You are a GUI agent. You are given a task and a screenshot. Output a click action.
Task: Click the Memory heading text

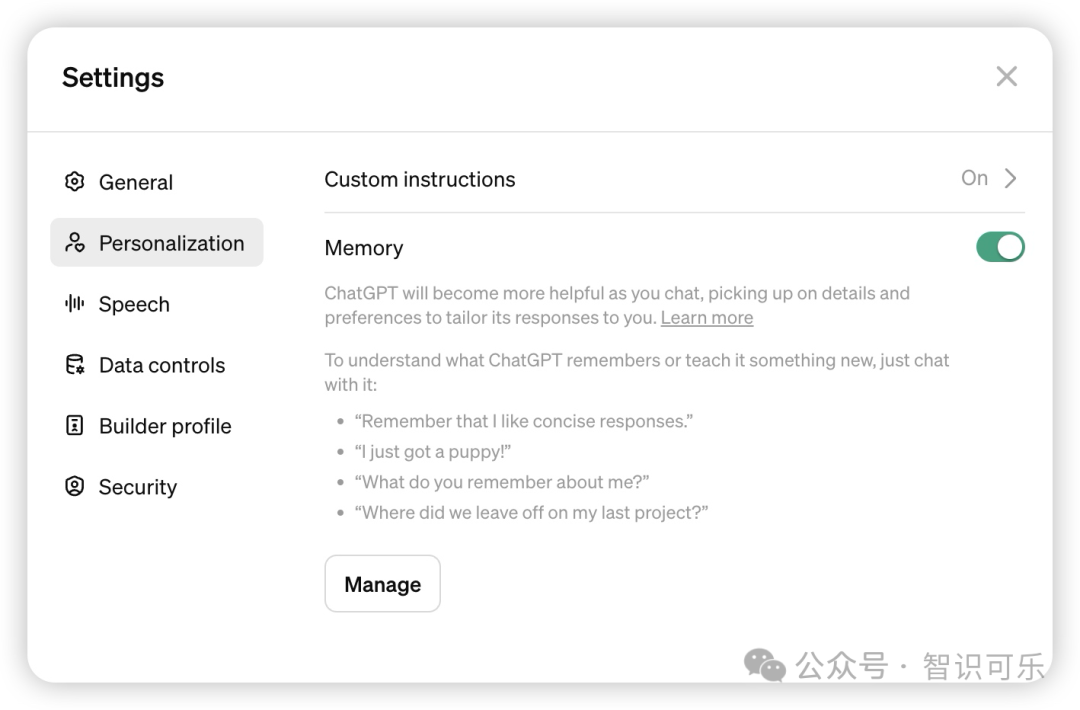(x=364, y=248)
